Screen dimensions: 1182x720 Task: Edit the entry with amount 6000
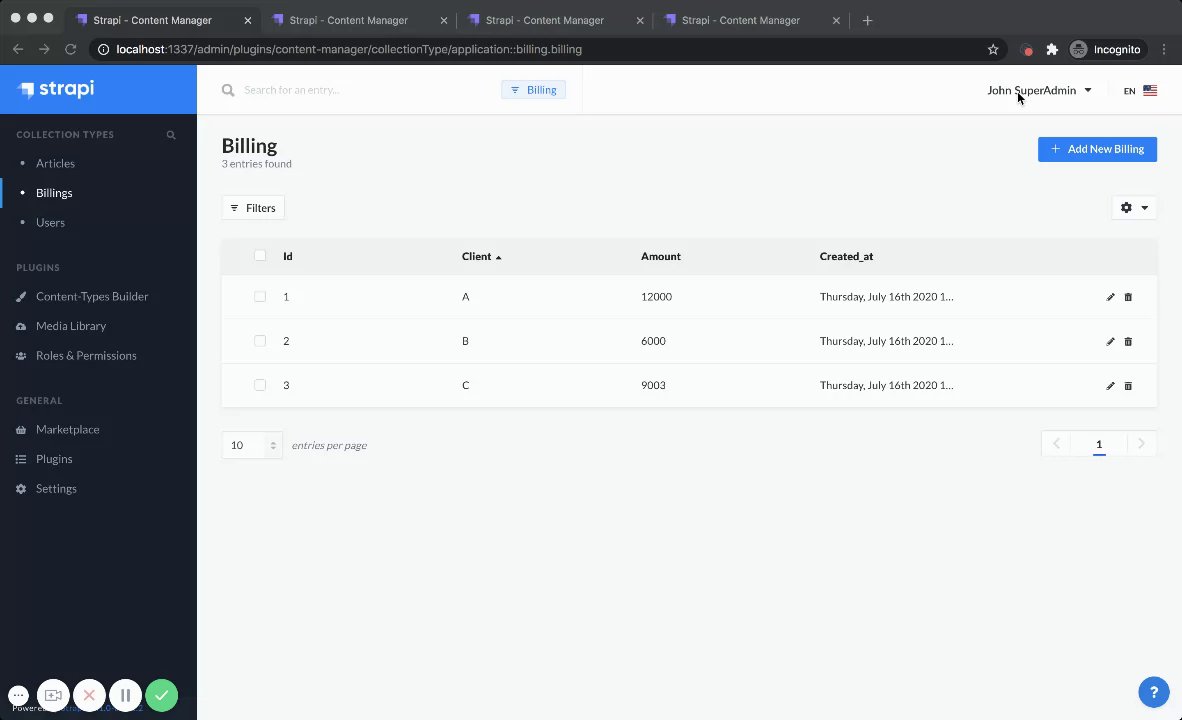tap(1110, 341)
